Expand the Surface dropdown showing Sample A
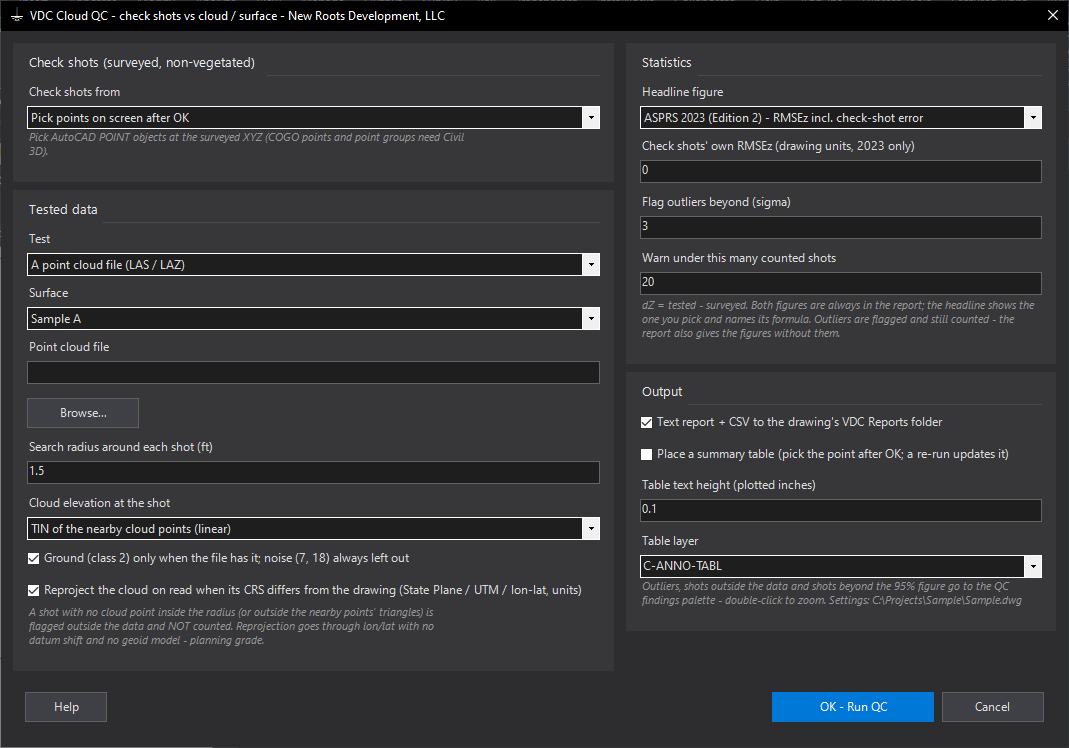The image size is (1069, 748). (314, 318)
